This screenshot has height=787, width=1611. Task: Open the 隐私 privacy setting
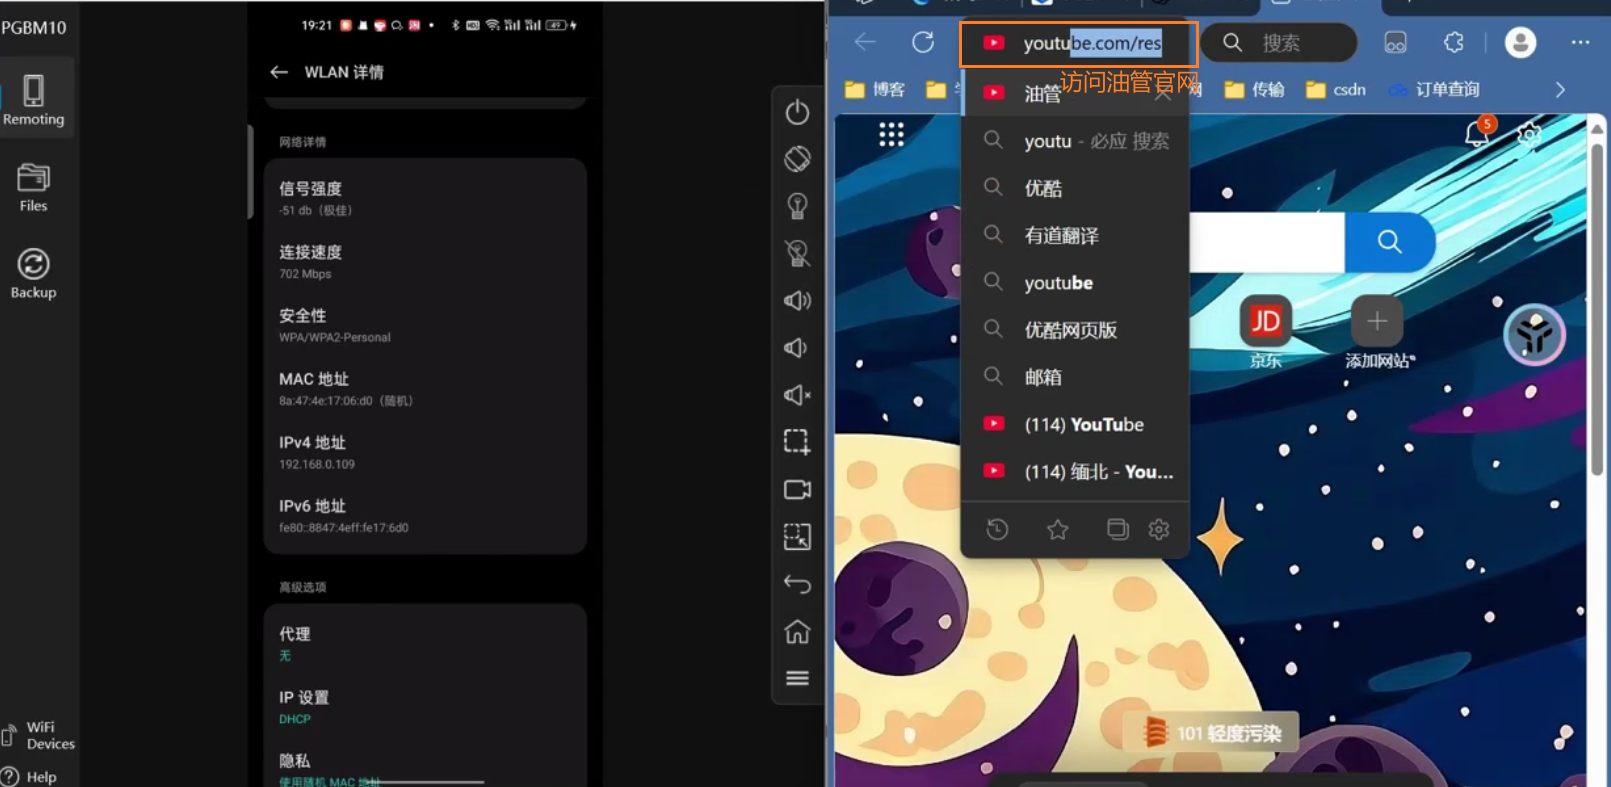click(425, 768)
